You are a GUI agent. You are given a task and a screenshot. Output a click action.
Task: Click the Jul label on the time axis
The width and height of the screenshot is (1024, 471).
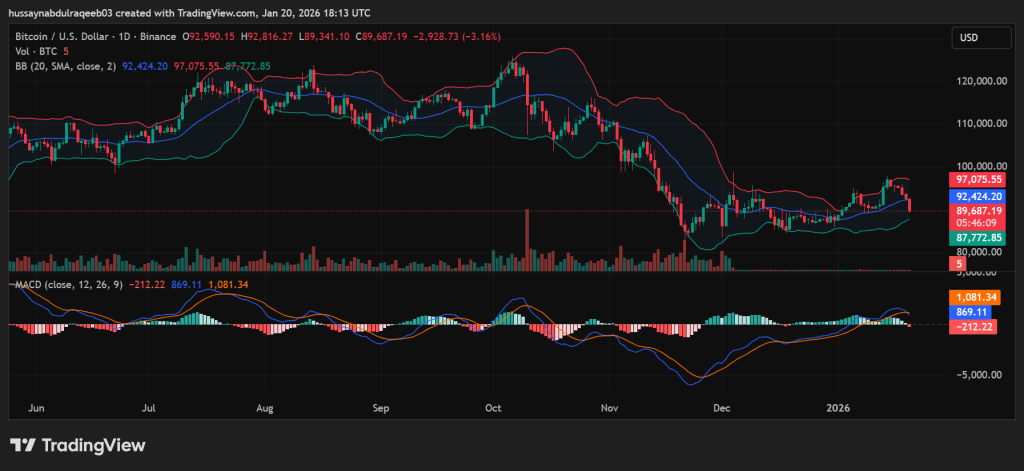(150, 408)
